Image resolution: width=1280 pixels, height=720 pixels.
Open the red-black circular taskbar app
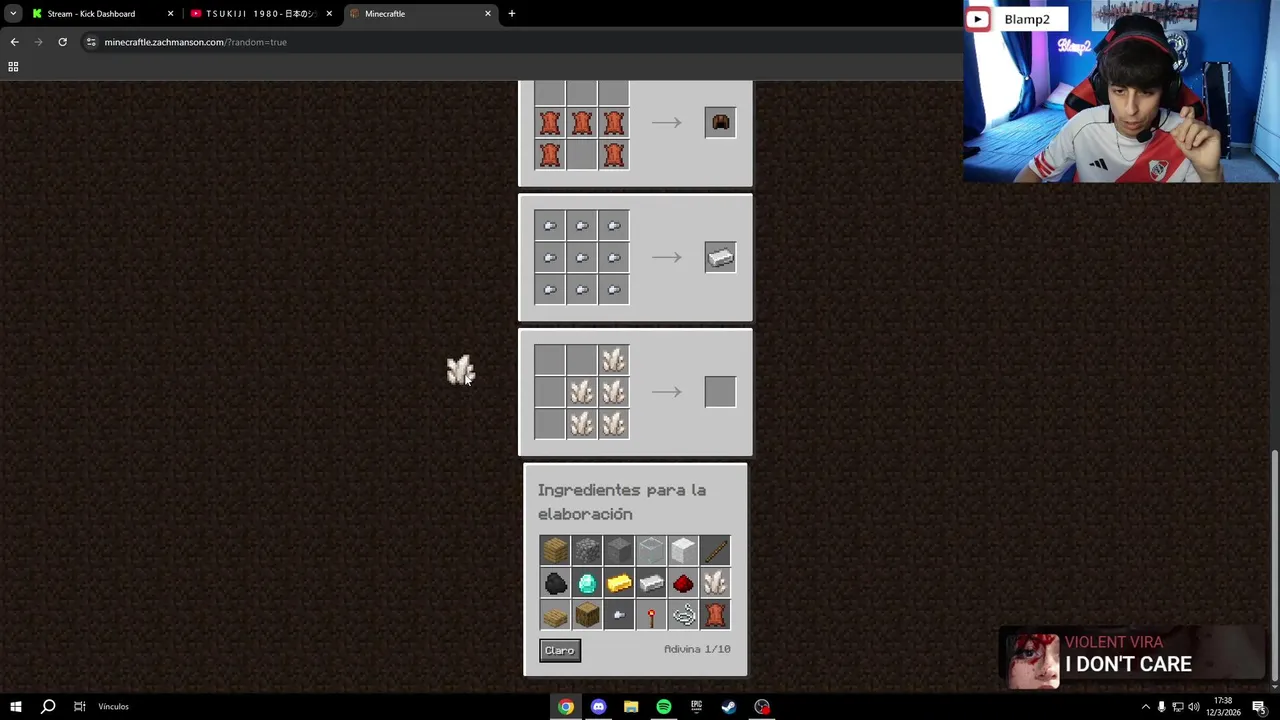point(762,707)
